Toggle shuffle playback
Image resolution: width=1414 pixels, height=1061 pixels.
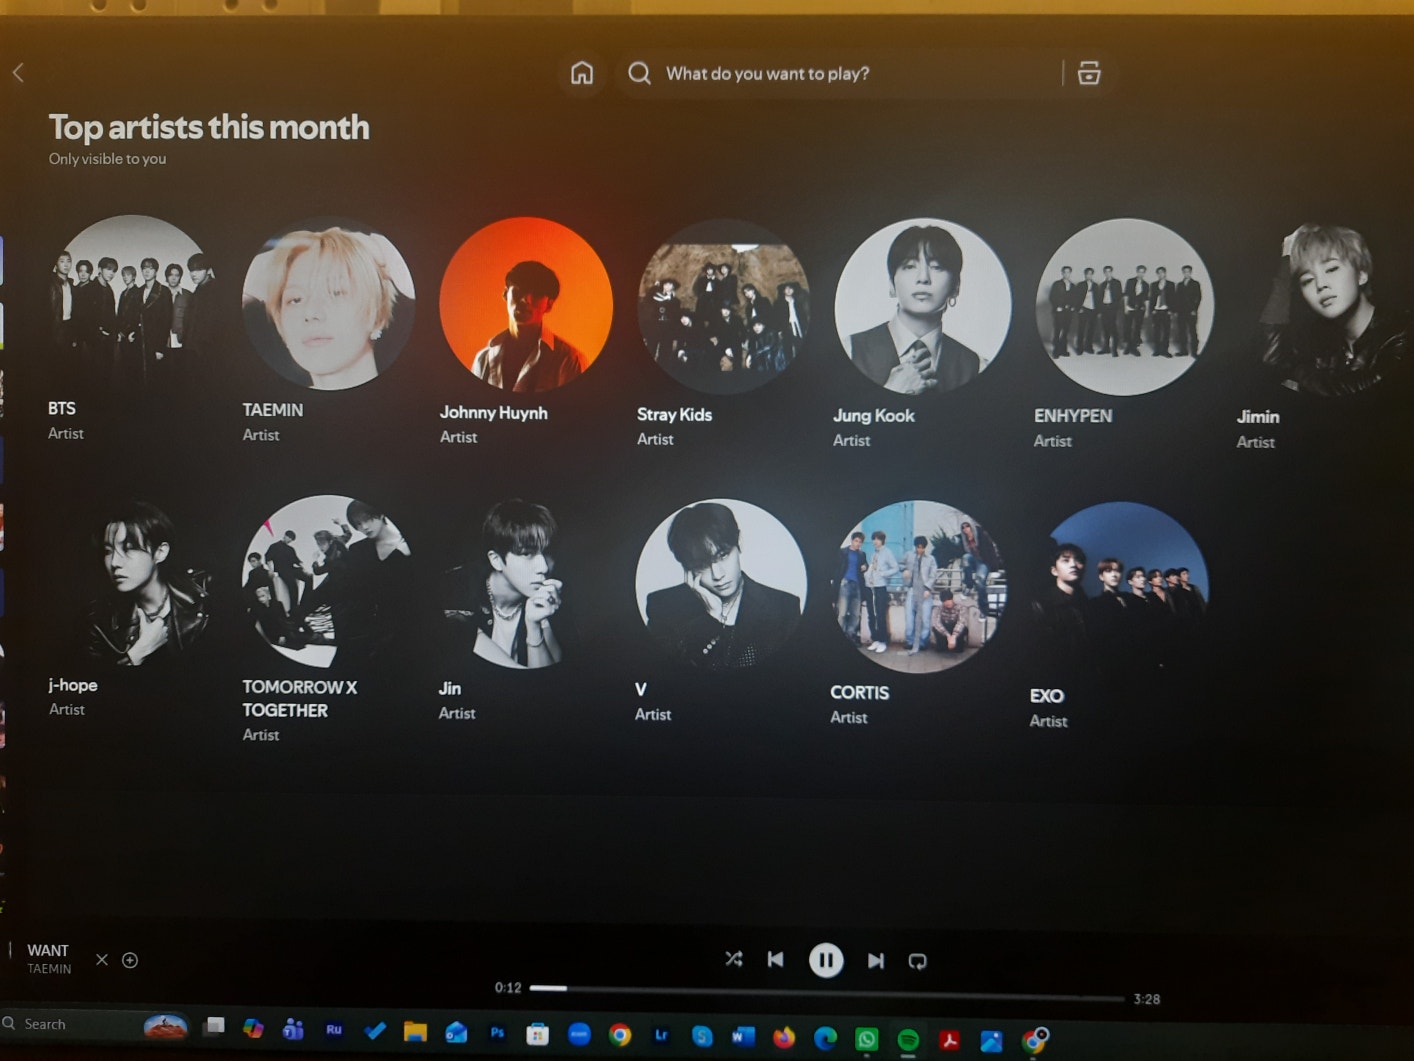point(734,959)
